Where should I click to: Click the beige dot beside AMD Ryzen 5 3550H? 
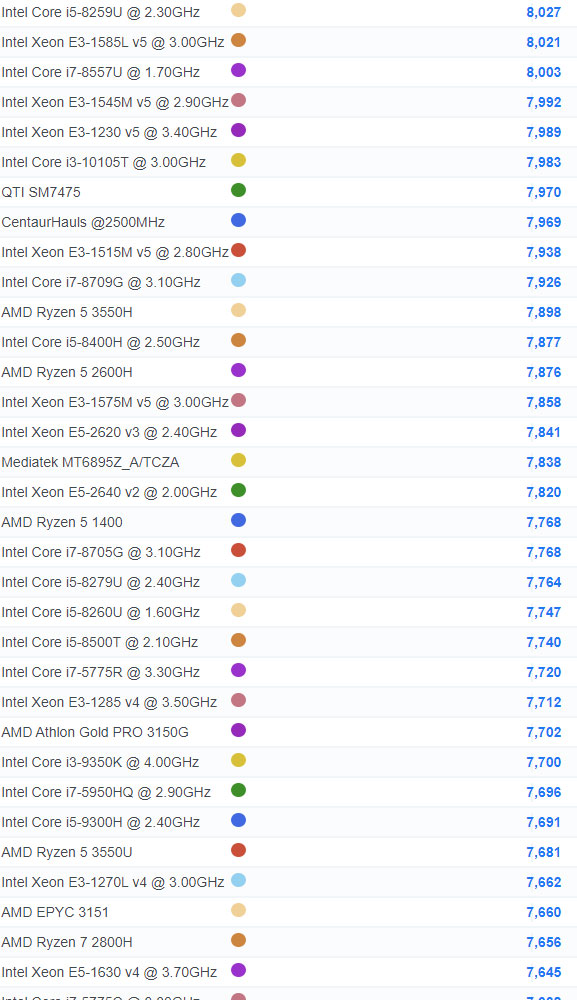(238, 310)
